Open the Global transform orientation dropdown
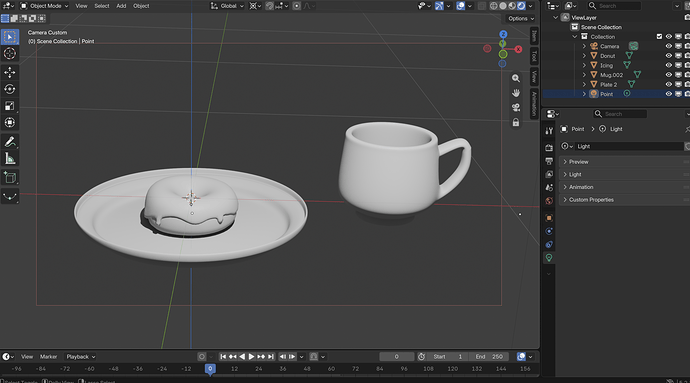 (228, 6)
